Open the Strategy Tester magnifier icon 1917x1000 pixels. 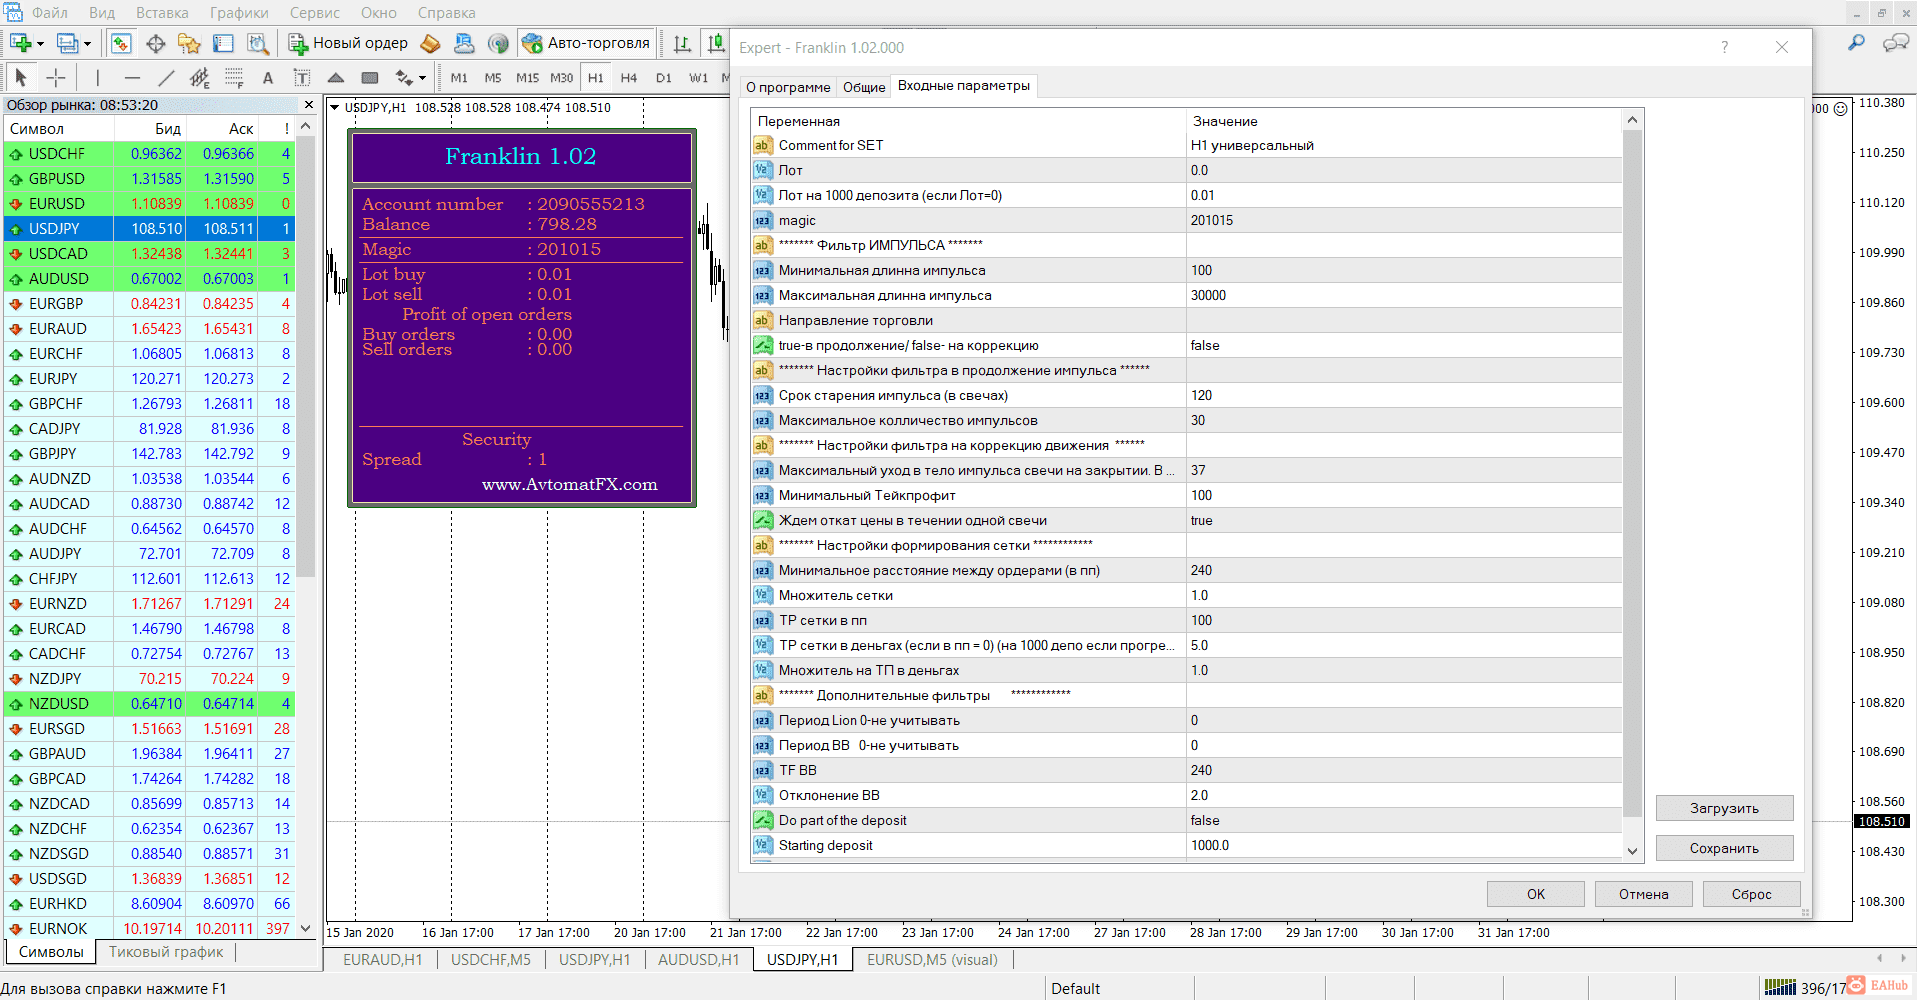tap(258, 43)
